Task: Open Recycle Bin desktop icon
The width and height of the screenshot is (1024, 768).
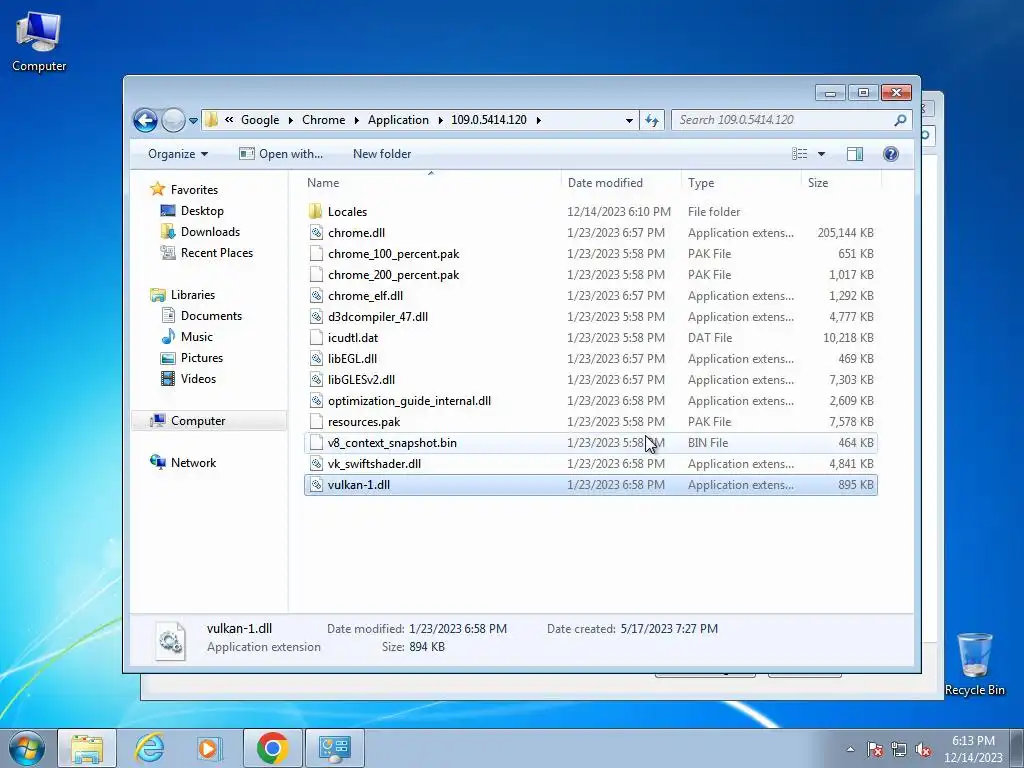Action: pos(974,664)
